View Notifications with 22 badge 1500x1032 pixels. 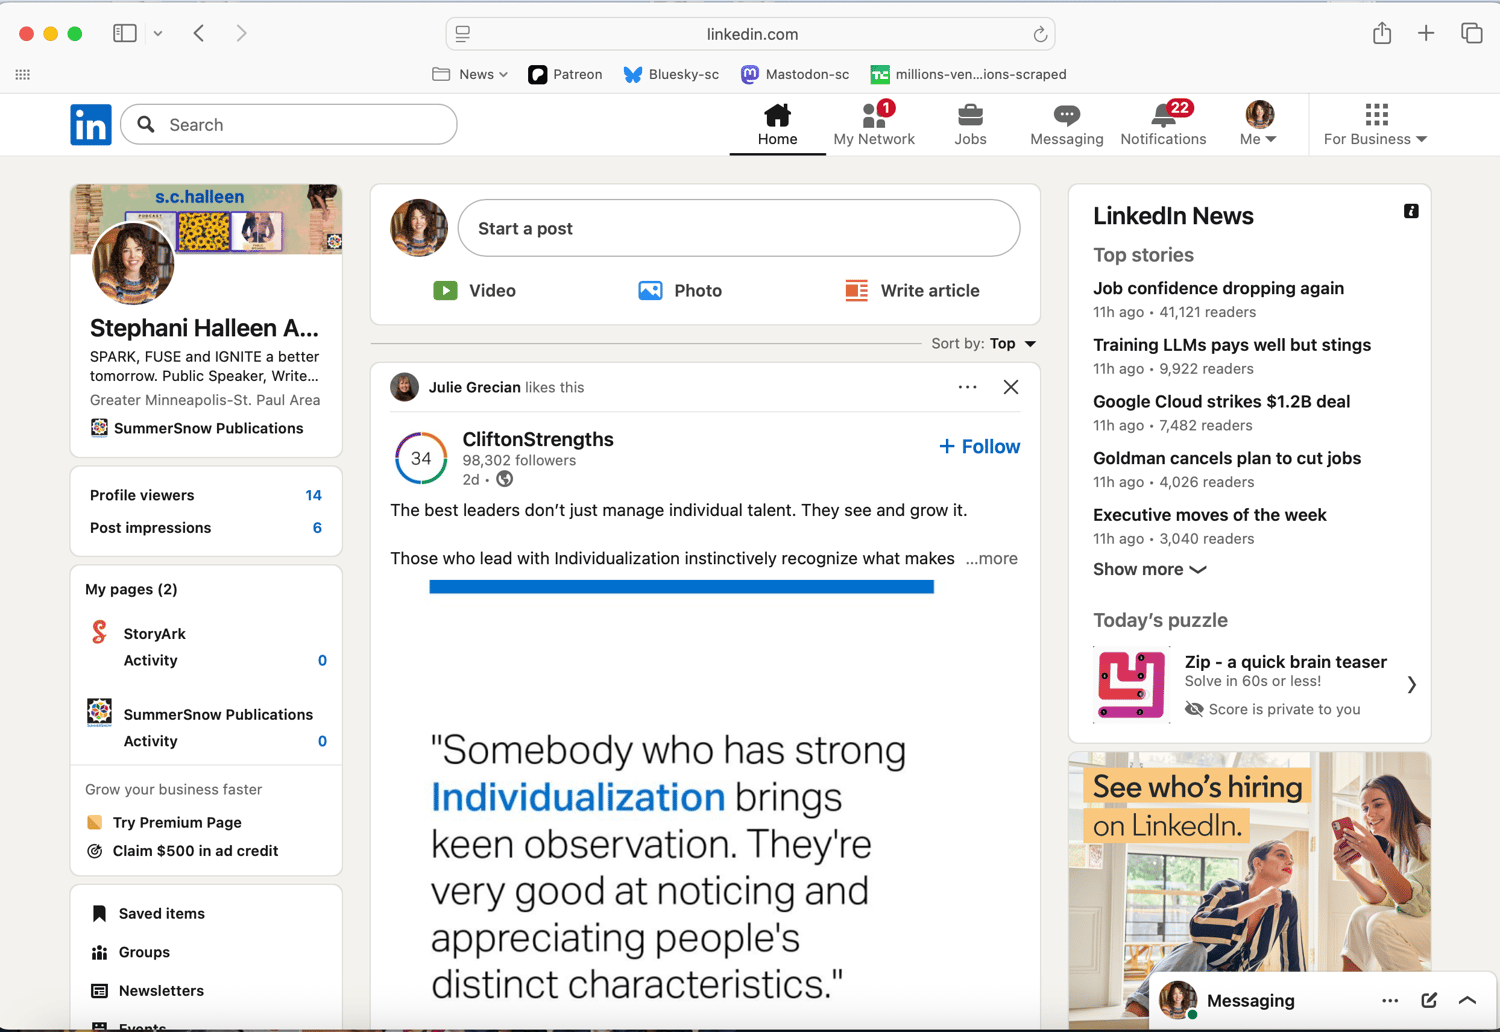1163,125
